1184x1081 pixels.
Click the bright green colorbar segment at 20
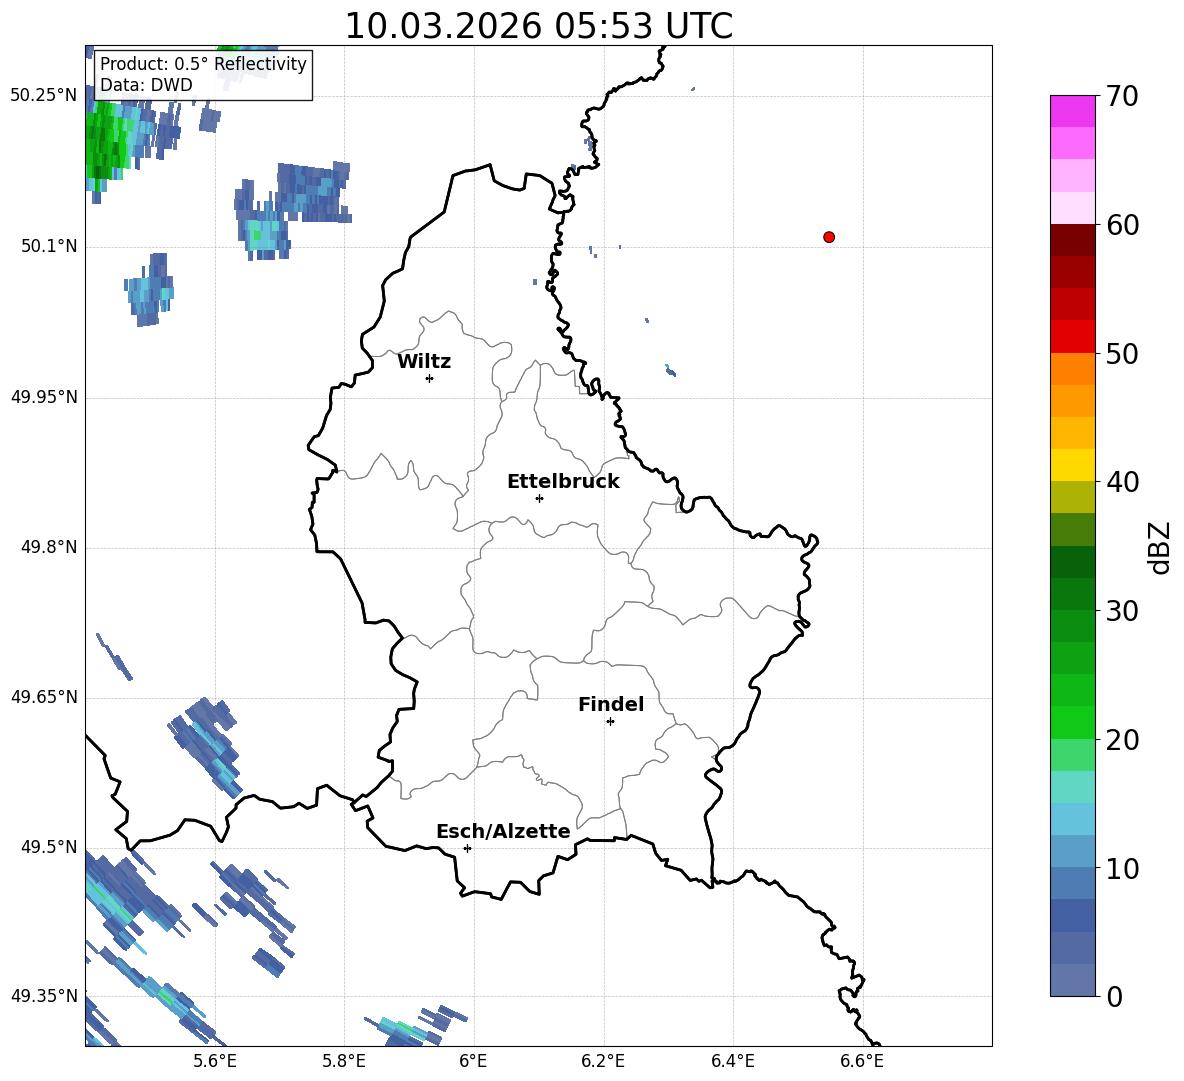(x=1073, y=722)
